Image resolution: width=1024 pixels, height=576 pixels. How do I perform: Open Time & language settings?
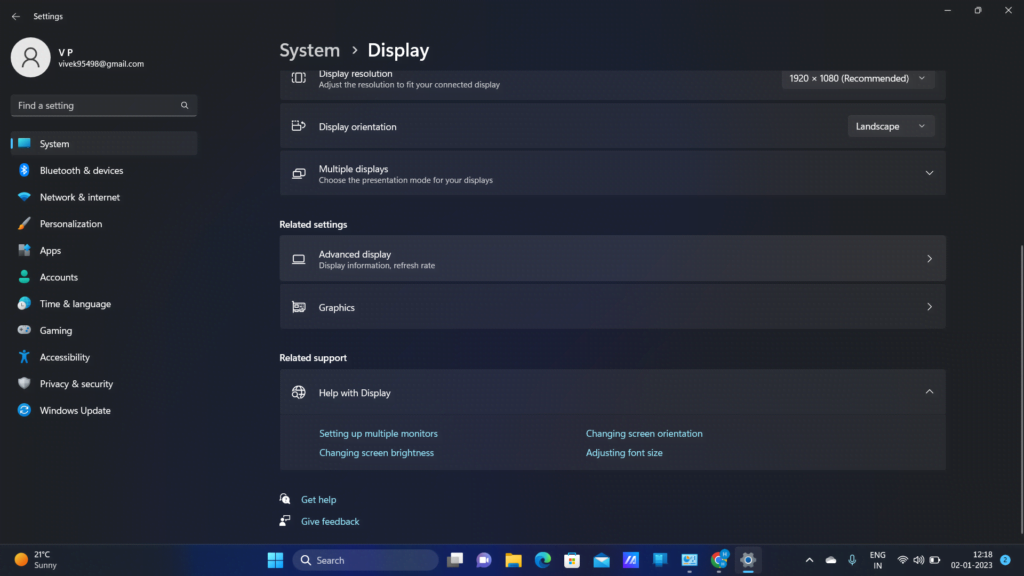click(104, 304)
